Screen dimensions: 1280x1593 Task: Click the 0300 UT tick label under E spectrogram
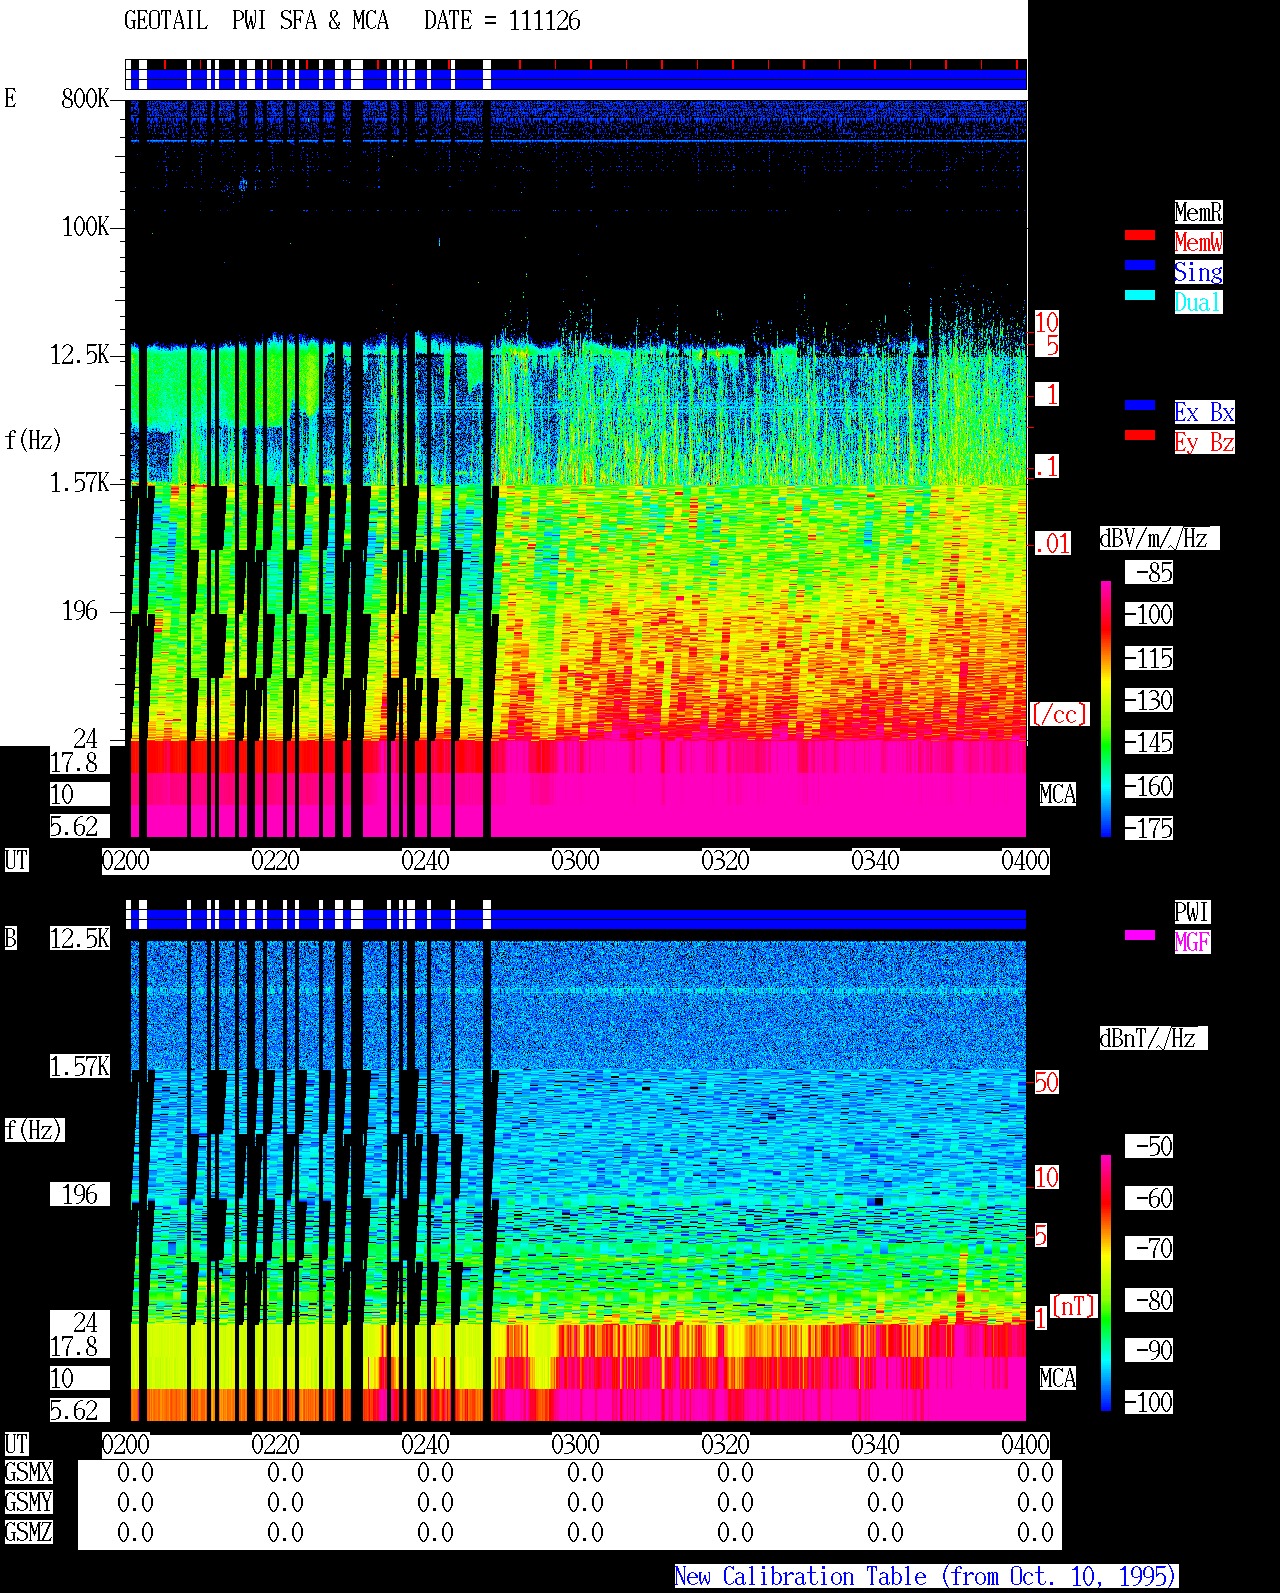(x=575, y=861)
